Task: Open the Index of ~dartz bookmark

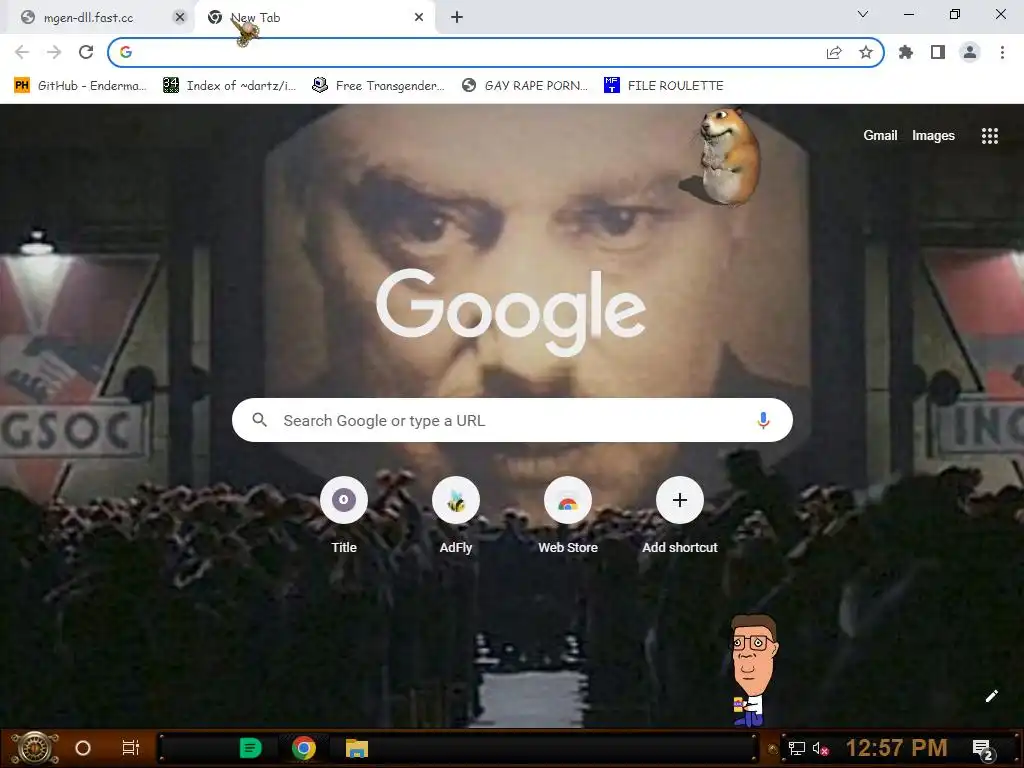Action: point(230,86)
